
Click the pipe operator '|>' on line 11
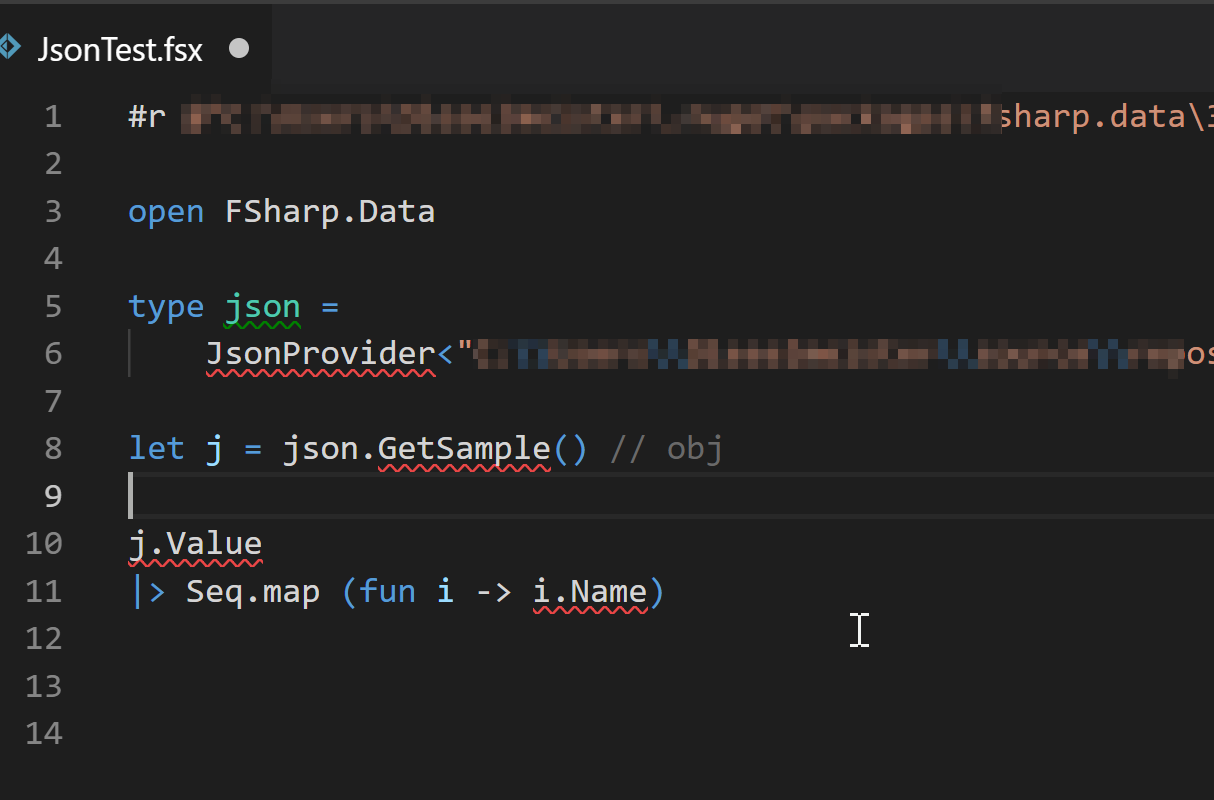(148, 591)
